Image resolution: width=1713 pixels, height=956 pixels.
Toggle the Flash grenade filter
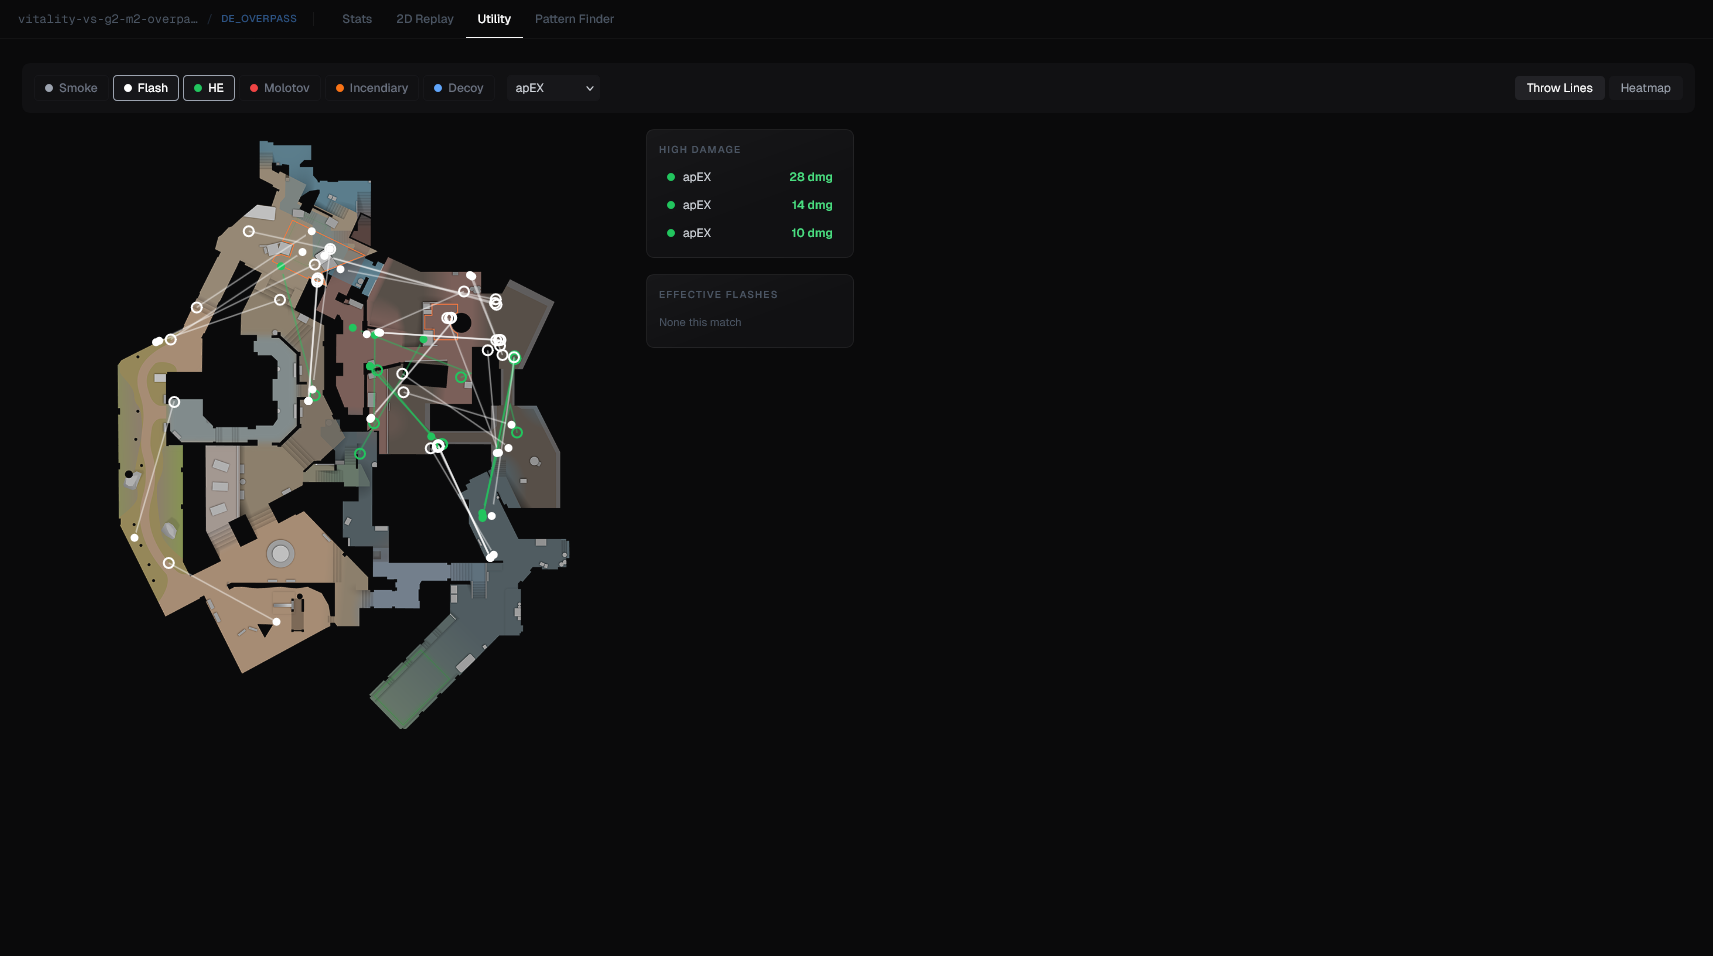pyautogui.click(x=146, y=88)
